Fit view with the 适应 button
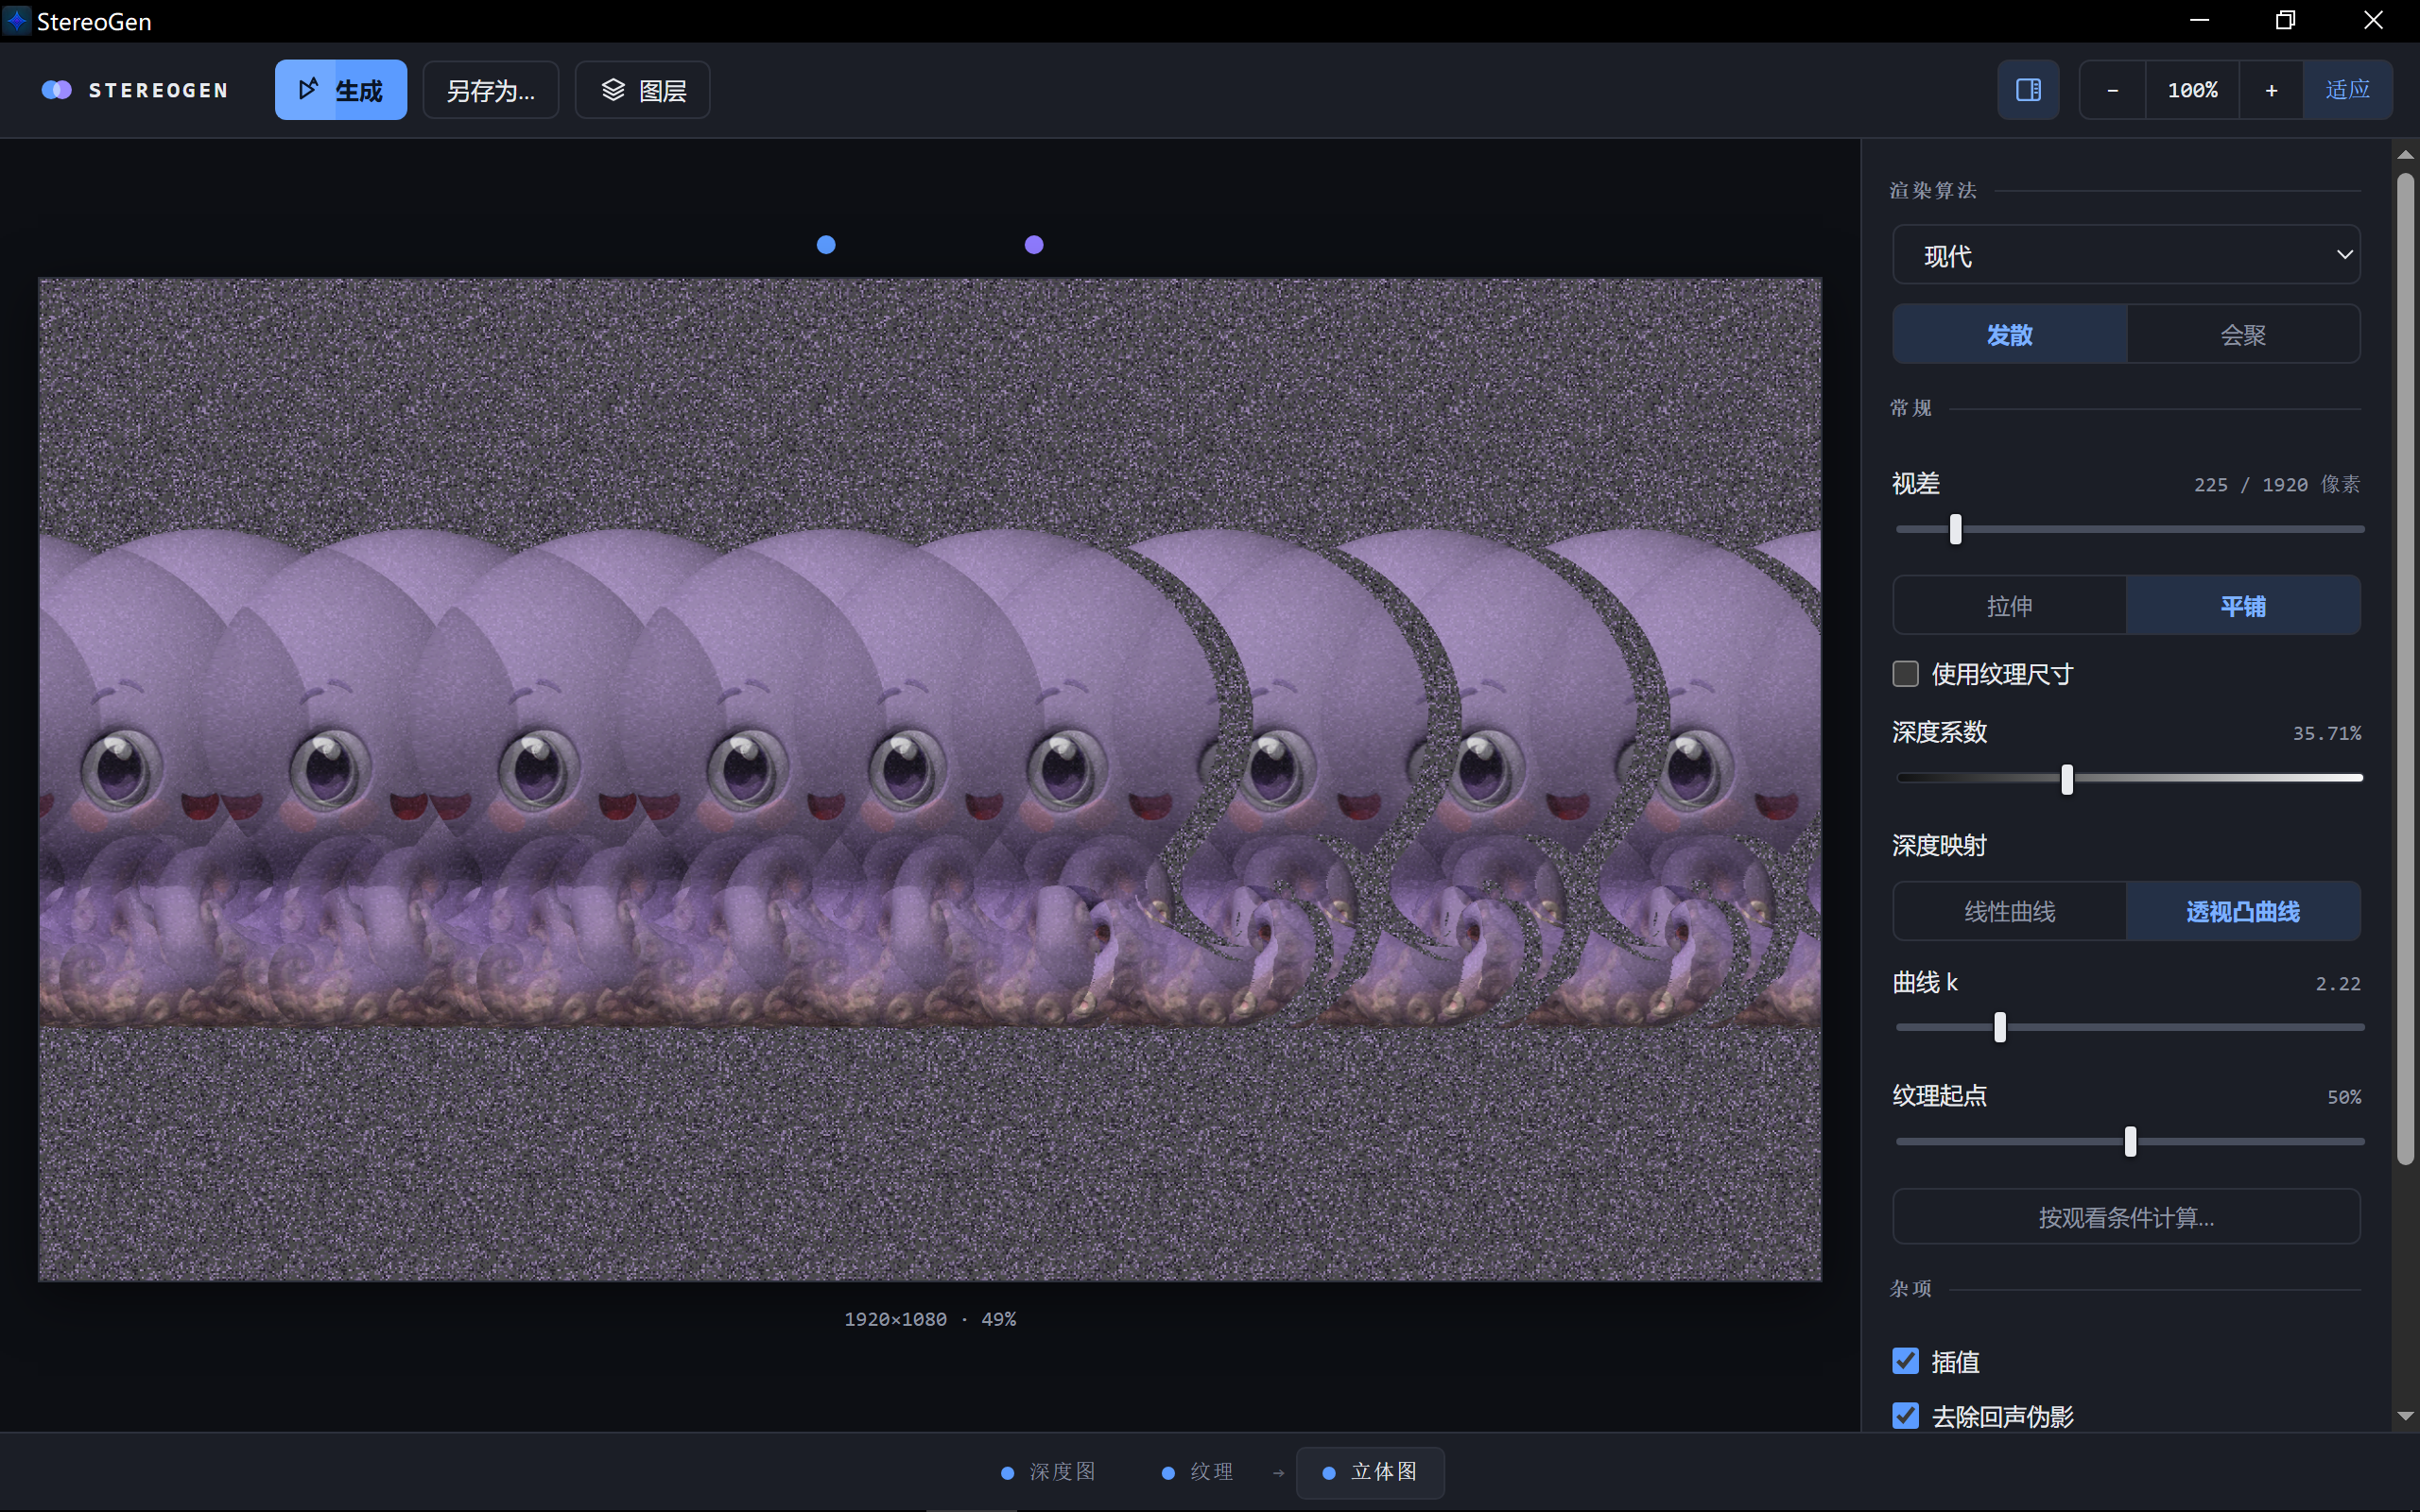Screen dimensions: 2420x1512 coord(2347,90)
